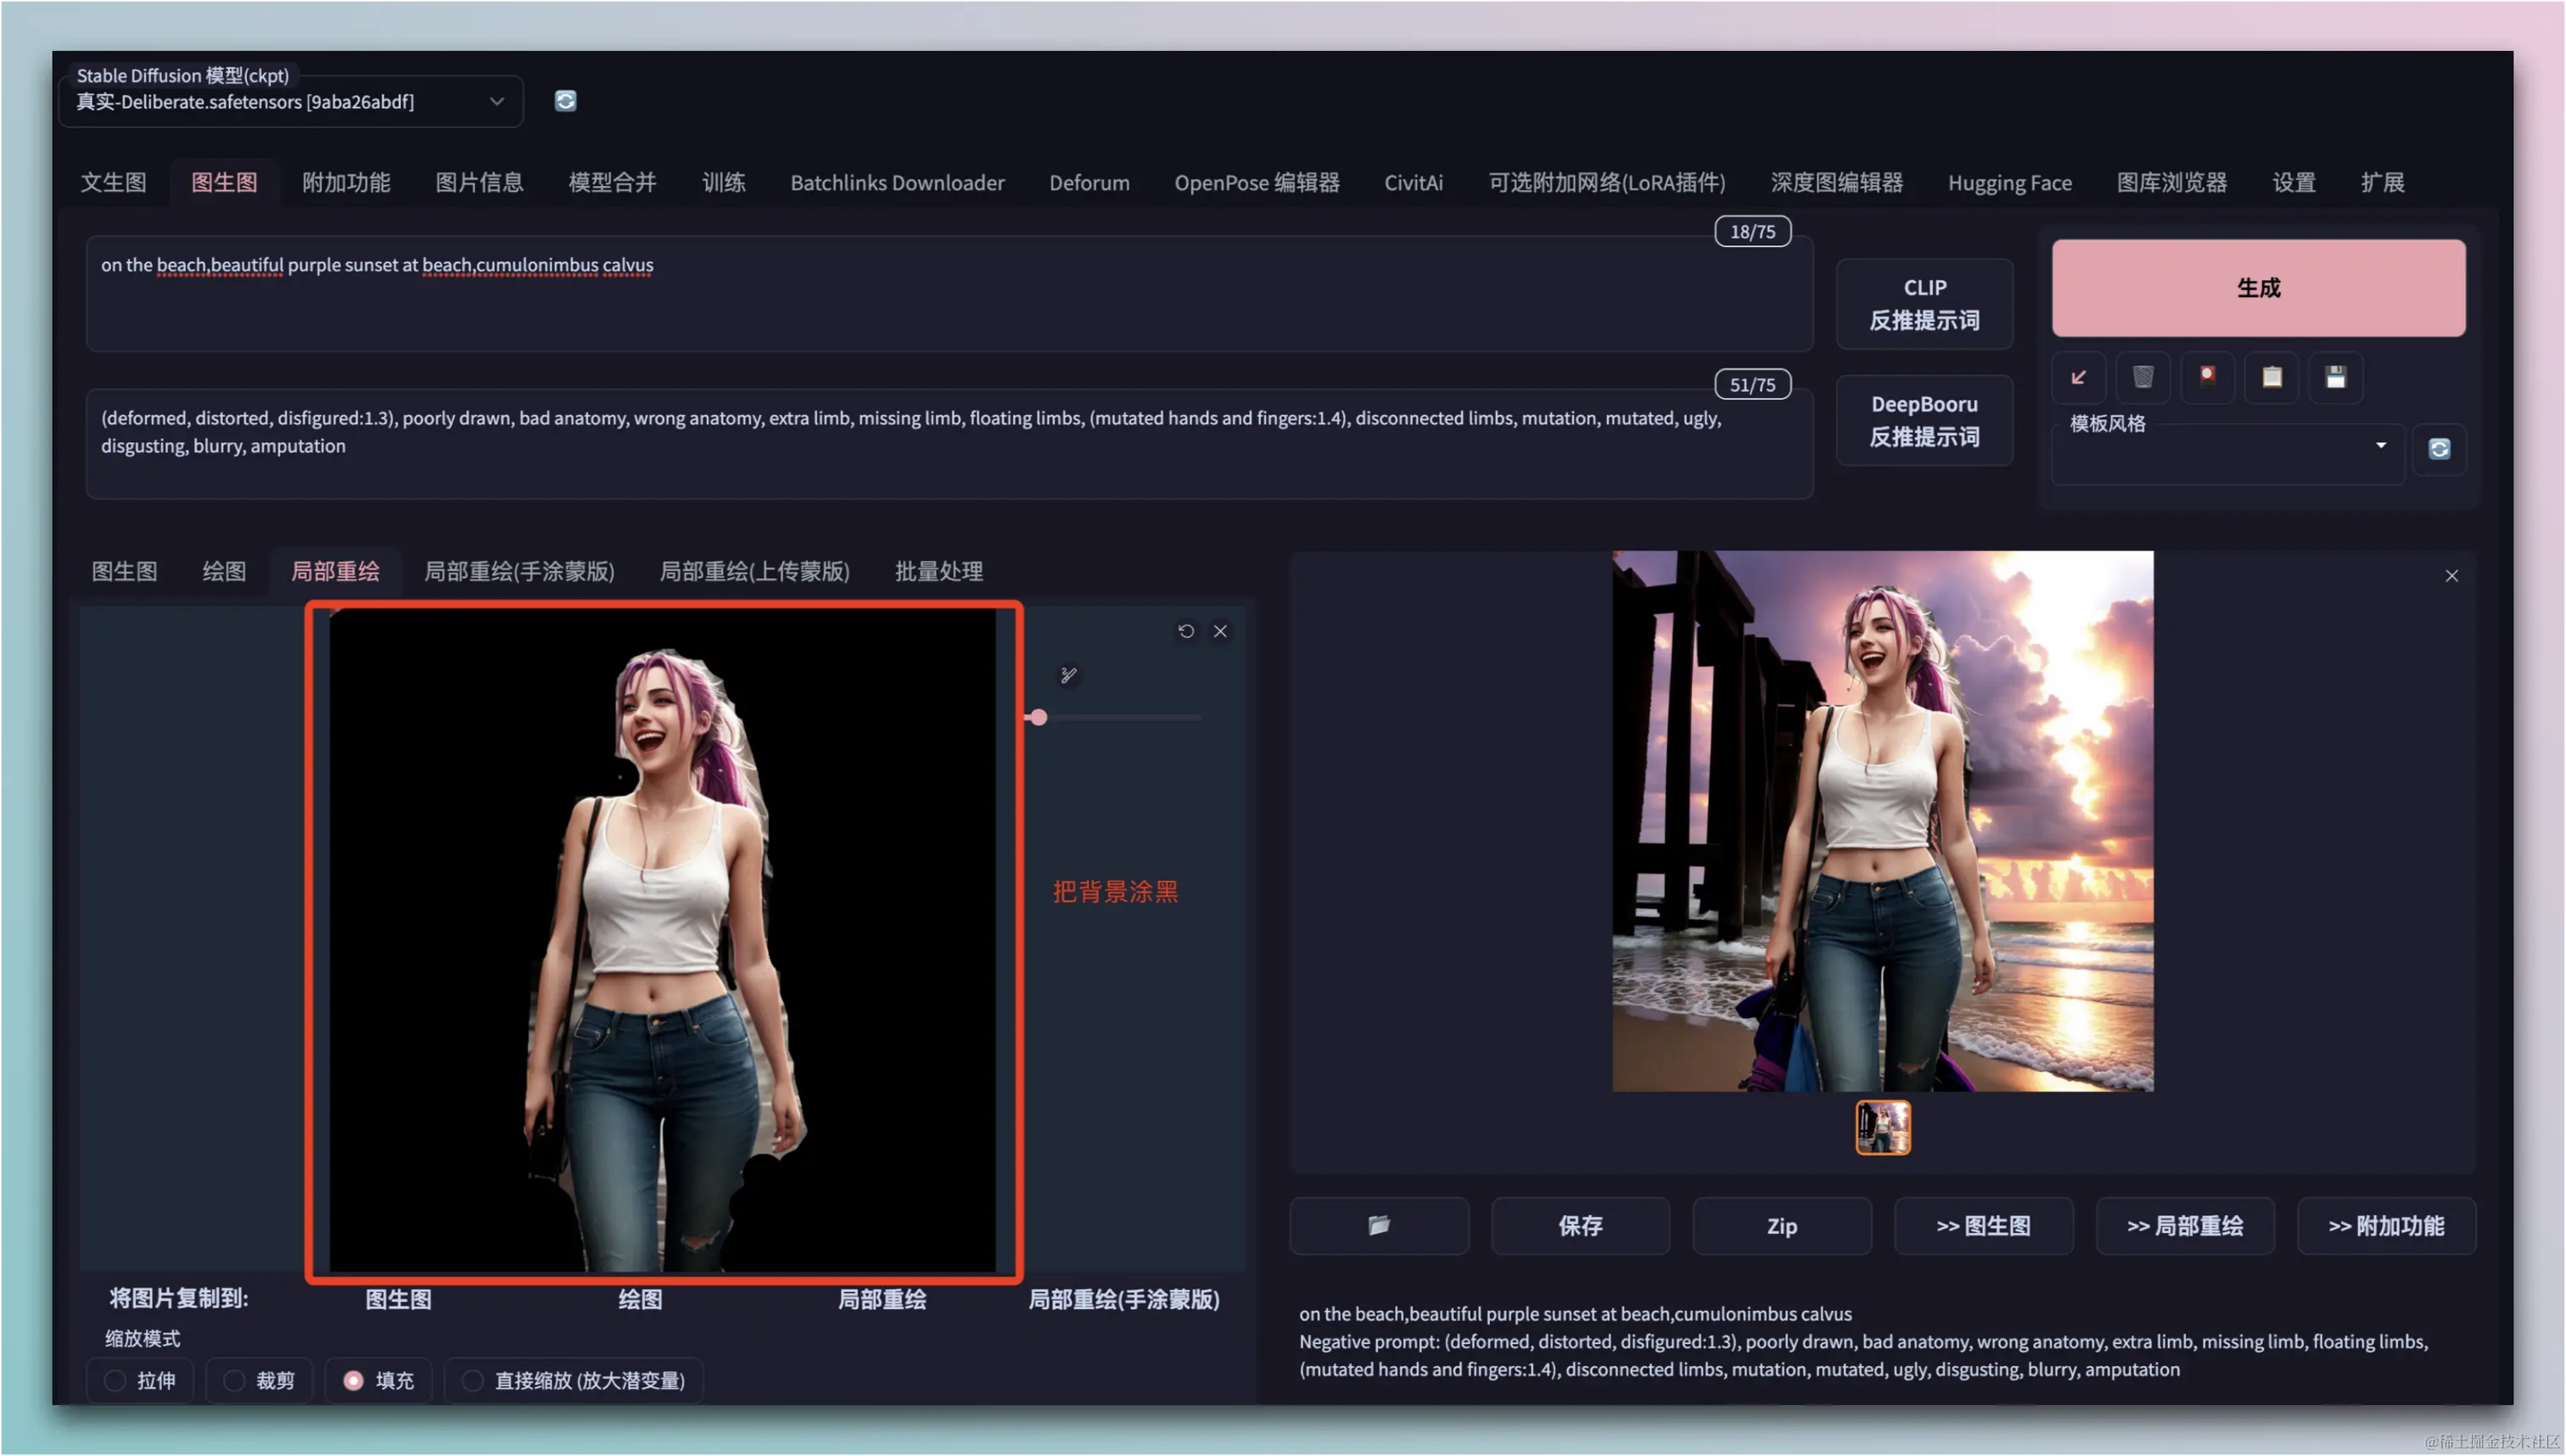The width and height of the screenshot is (2566, 1456).
Task: Select the generated result thumbnail
Action: coord(1882,1127)
